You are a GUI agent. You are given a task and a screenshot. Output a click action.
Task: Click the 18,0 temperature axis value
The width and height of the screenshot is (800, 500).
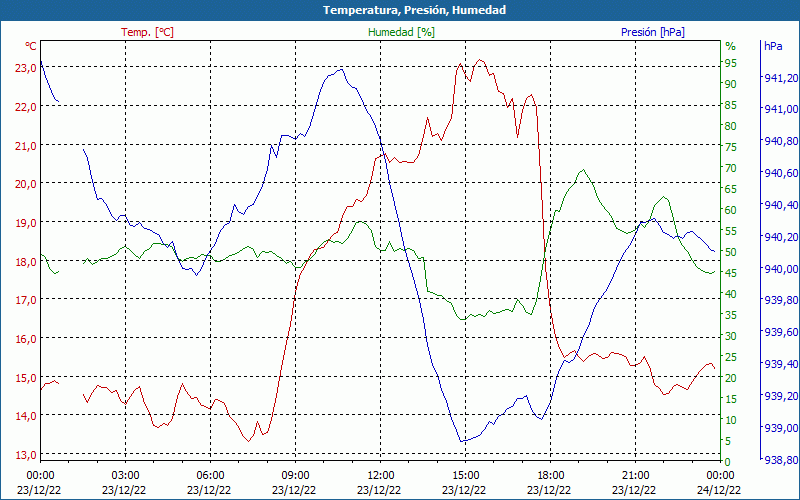26,261
